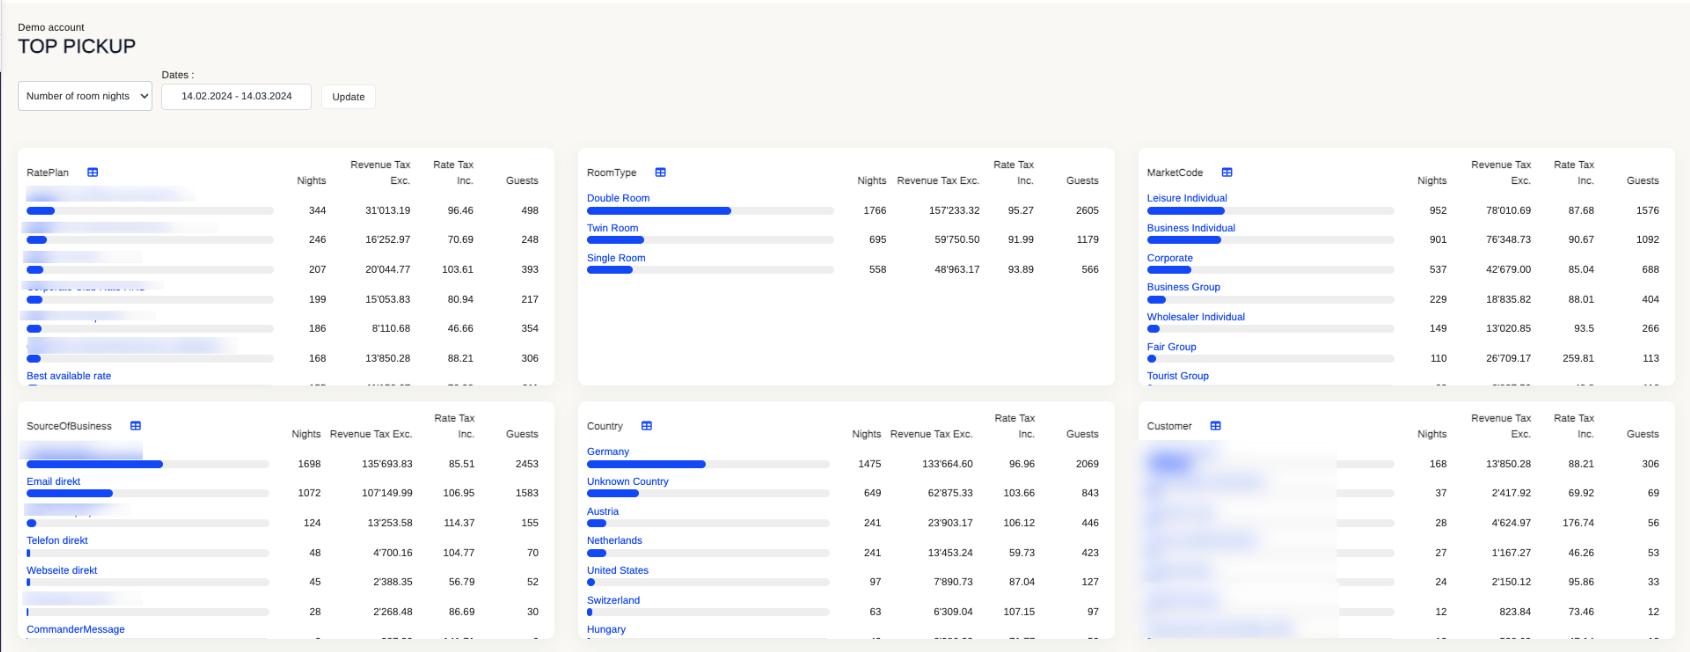The height and width of the screenshot is (652, 1690).
Task: Click the Business Individual link
Action: click(x=1190, y=228)
